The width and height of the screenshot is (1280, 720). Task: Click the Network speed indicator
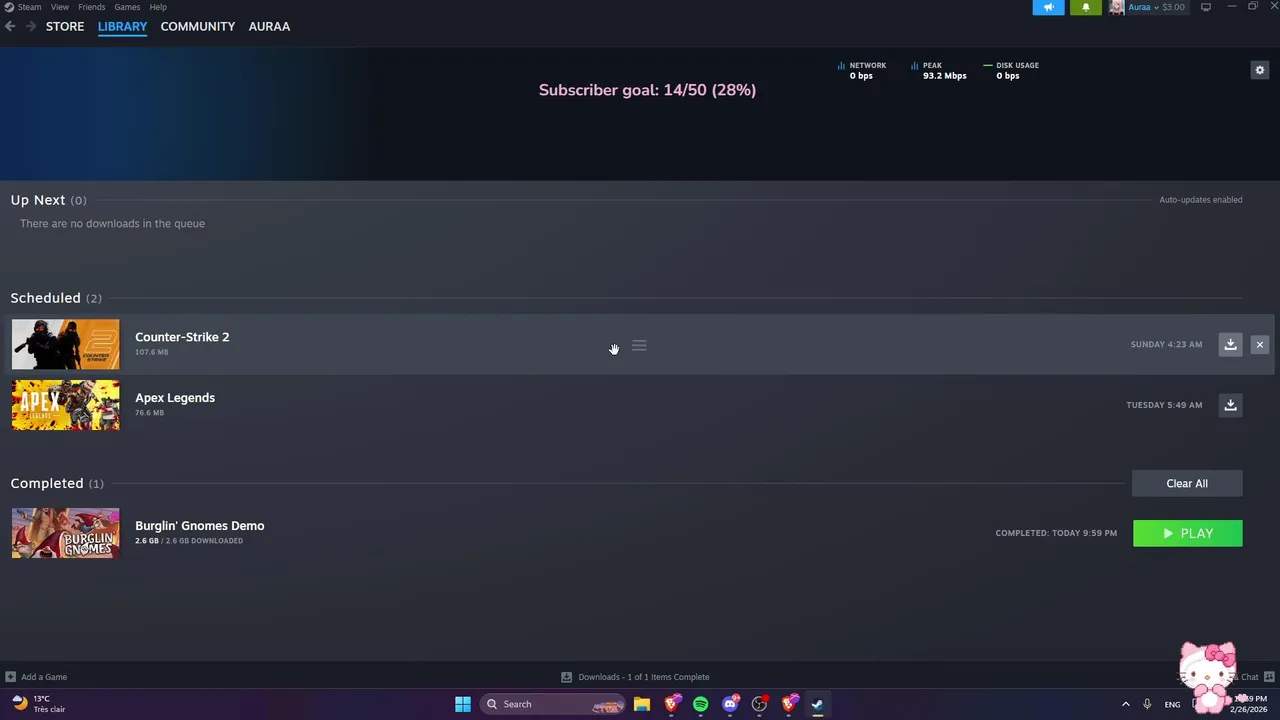tap(862, 70)
